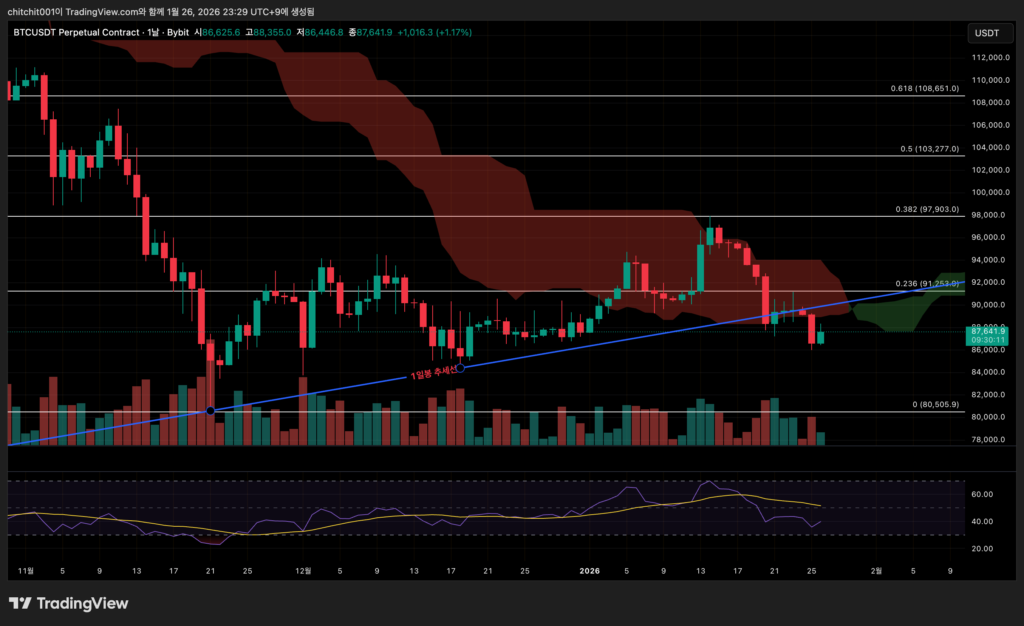Click the 60.00 level on the RSI scale

click(x=981, y=494)
